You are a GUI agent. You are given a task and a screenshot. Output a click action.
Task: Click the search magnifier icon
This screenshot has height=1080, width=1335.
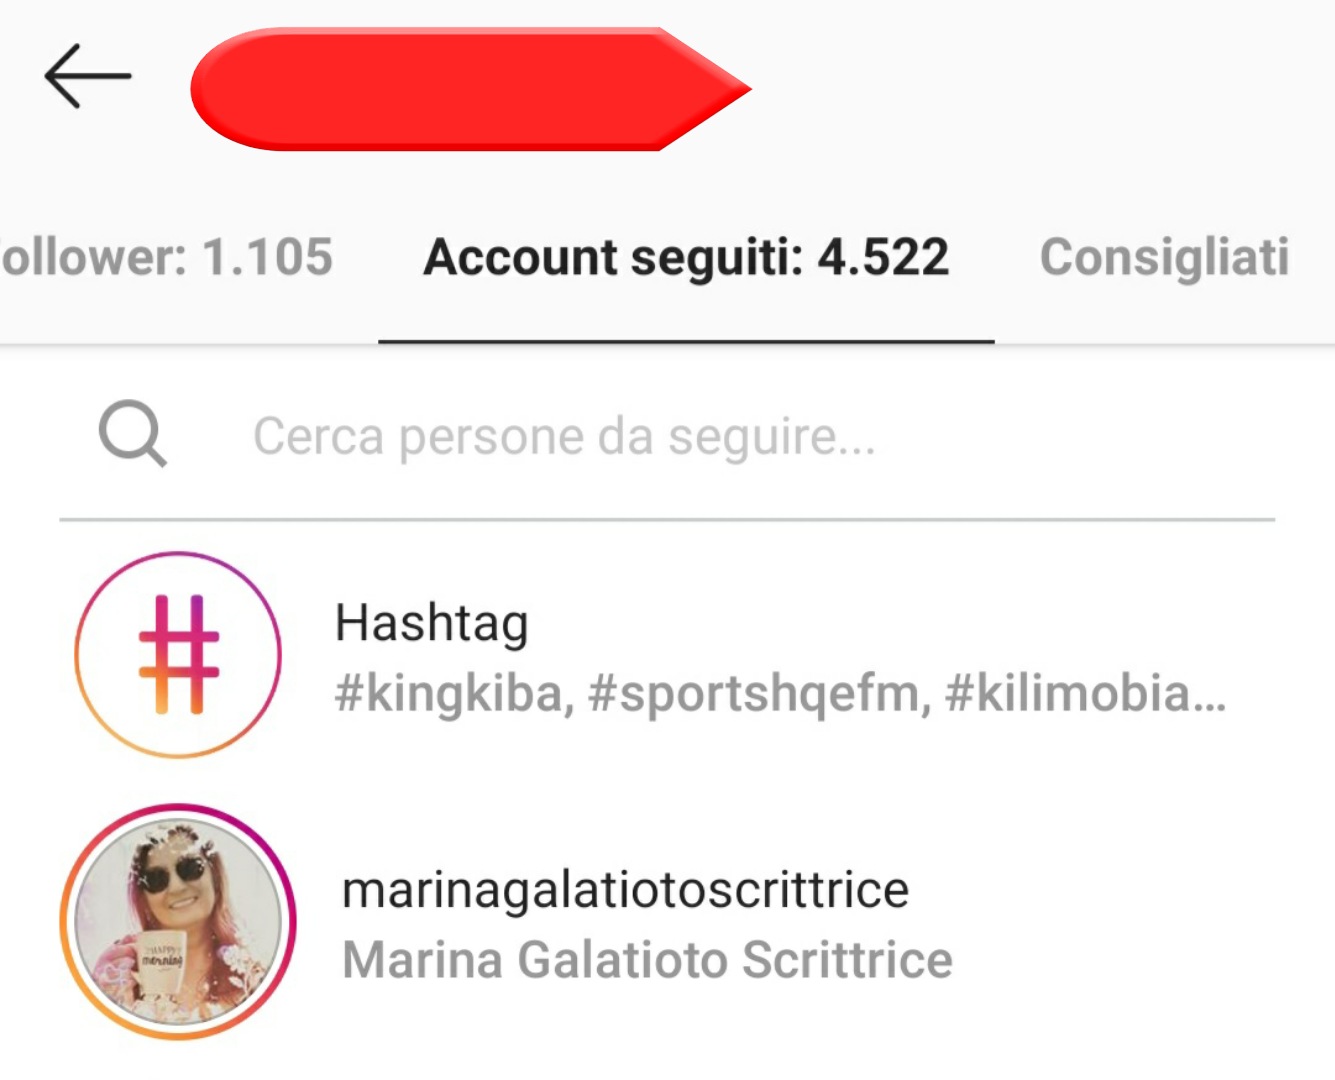click(x=133, y=435)
